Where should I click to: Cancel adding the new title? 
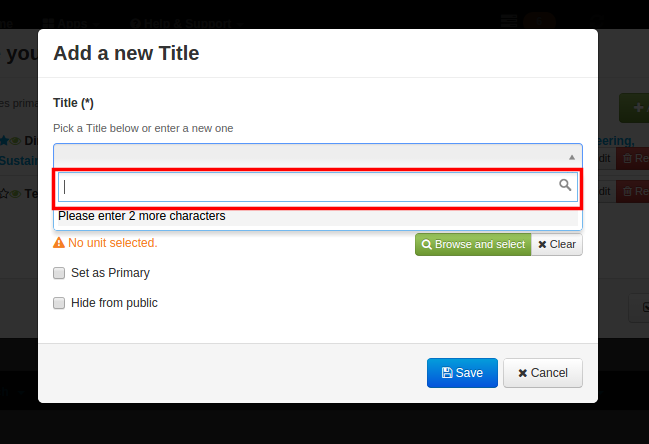click(543, 373)
